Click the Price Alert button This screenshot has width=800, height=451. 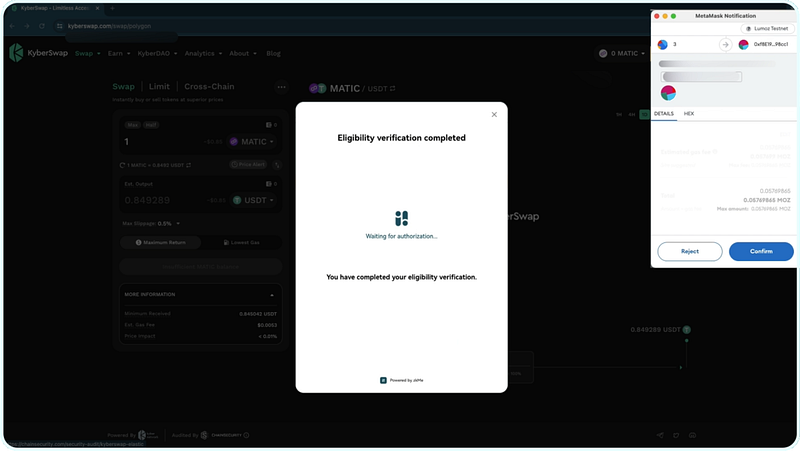coord(248,164)
